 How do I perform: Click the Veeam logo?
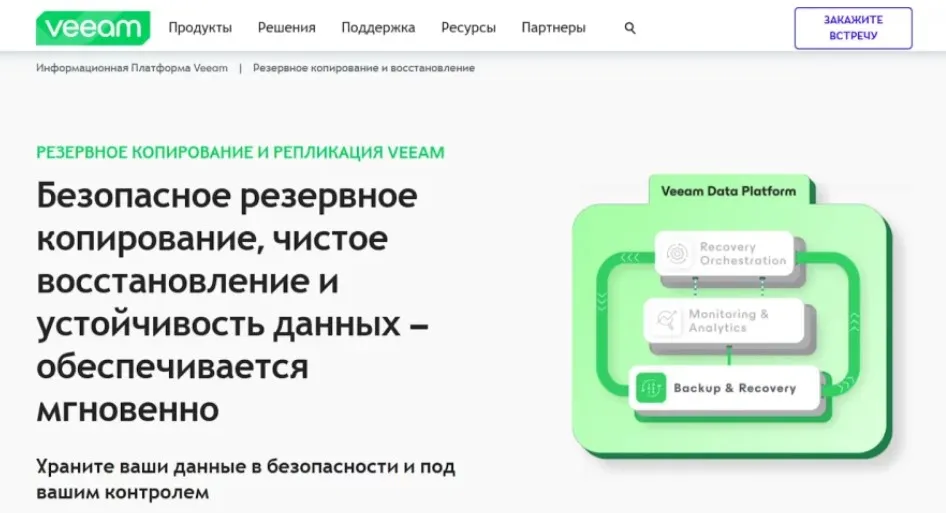tap(93, 28)
